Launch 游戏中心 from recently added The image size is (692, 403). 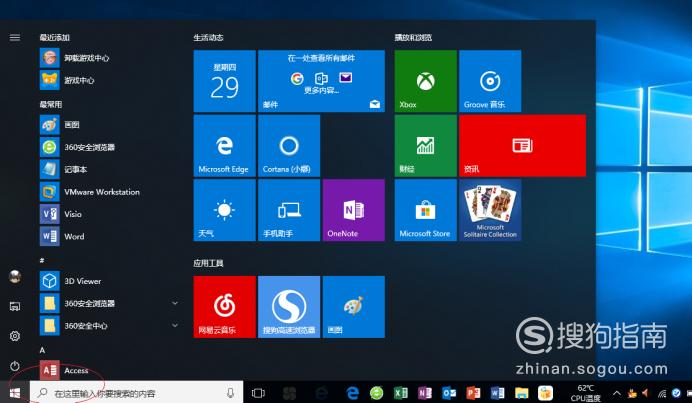coord(110,80)
